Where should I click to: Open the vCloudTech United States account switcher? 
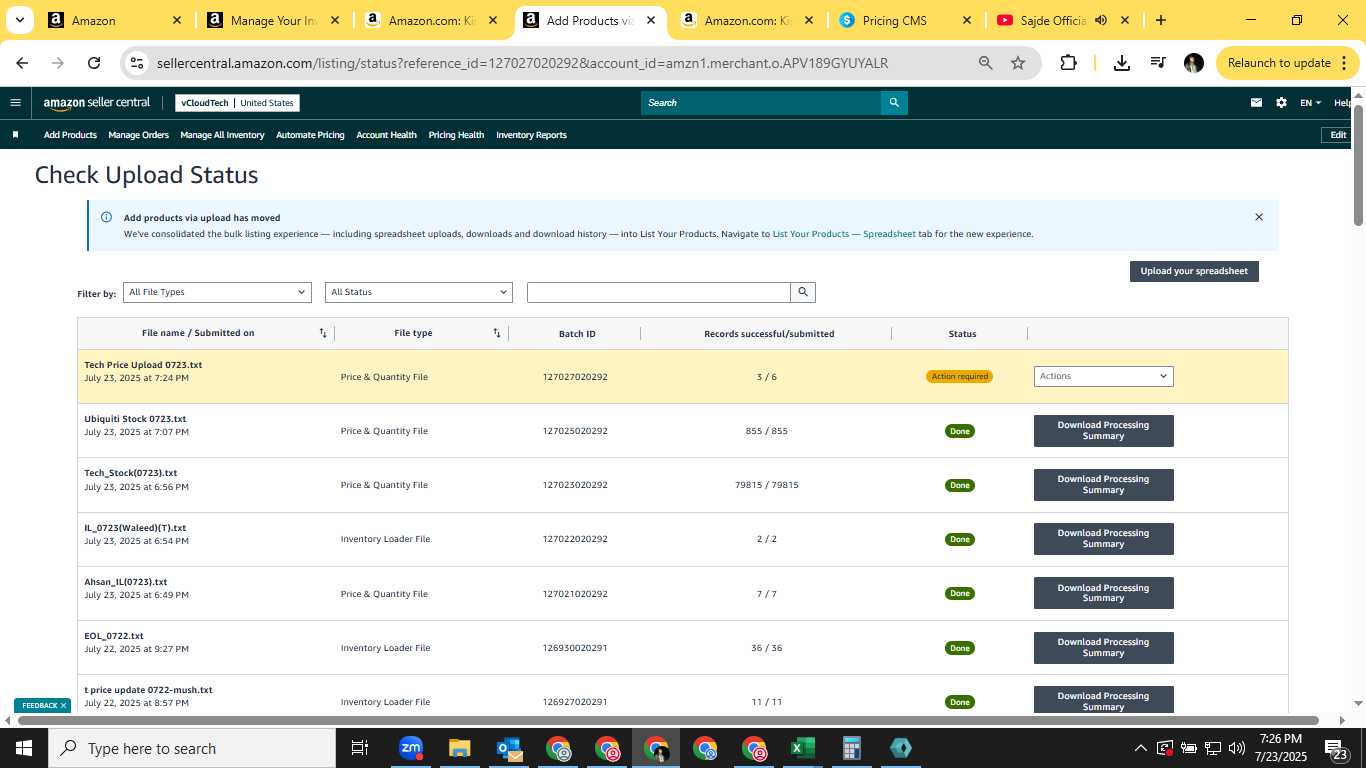[x=237, y=102]
